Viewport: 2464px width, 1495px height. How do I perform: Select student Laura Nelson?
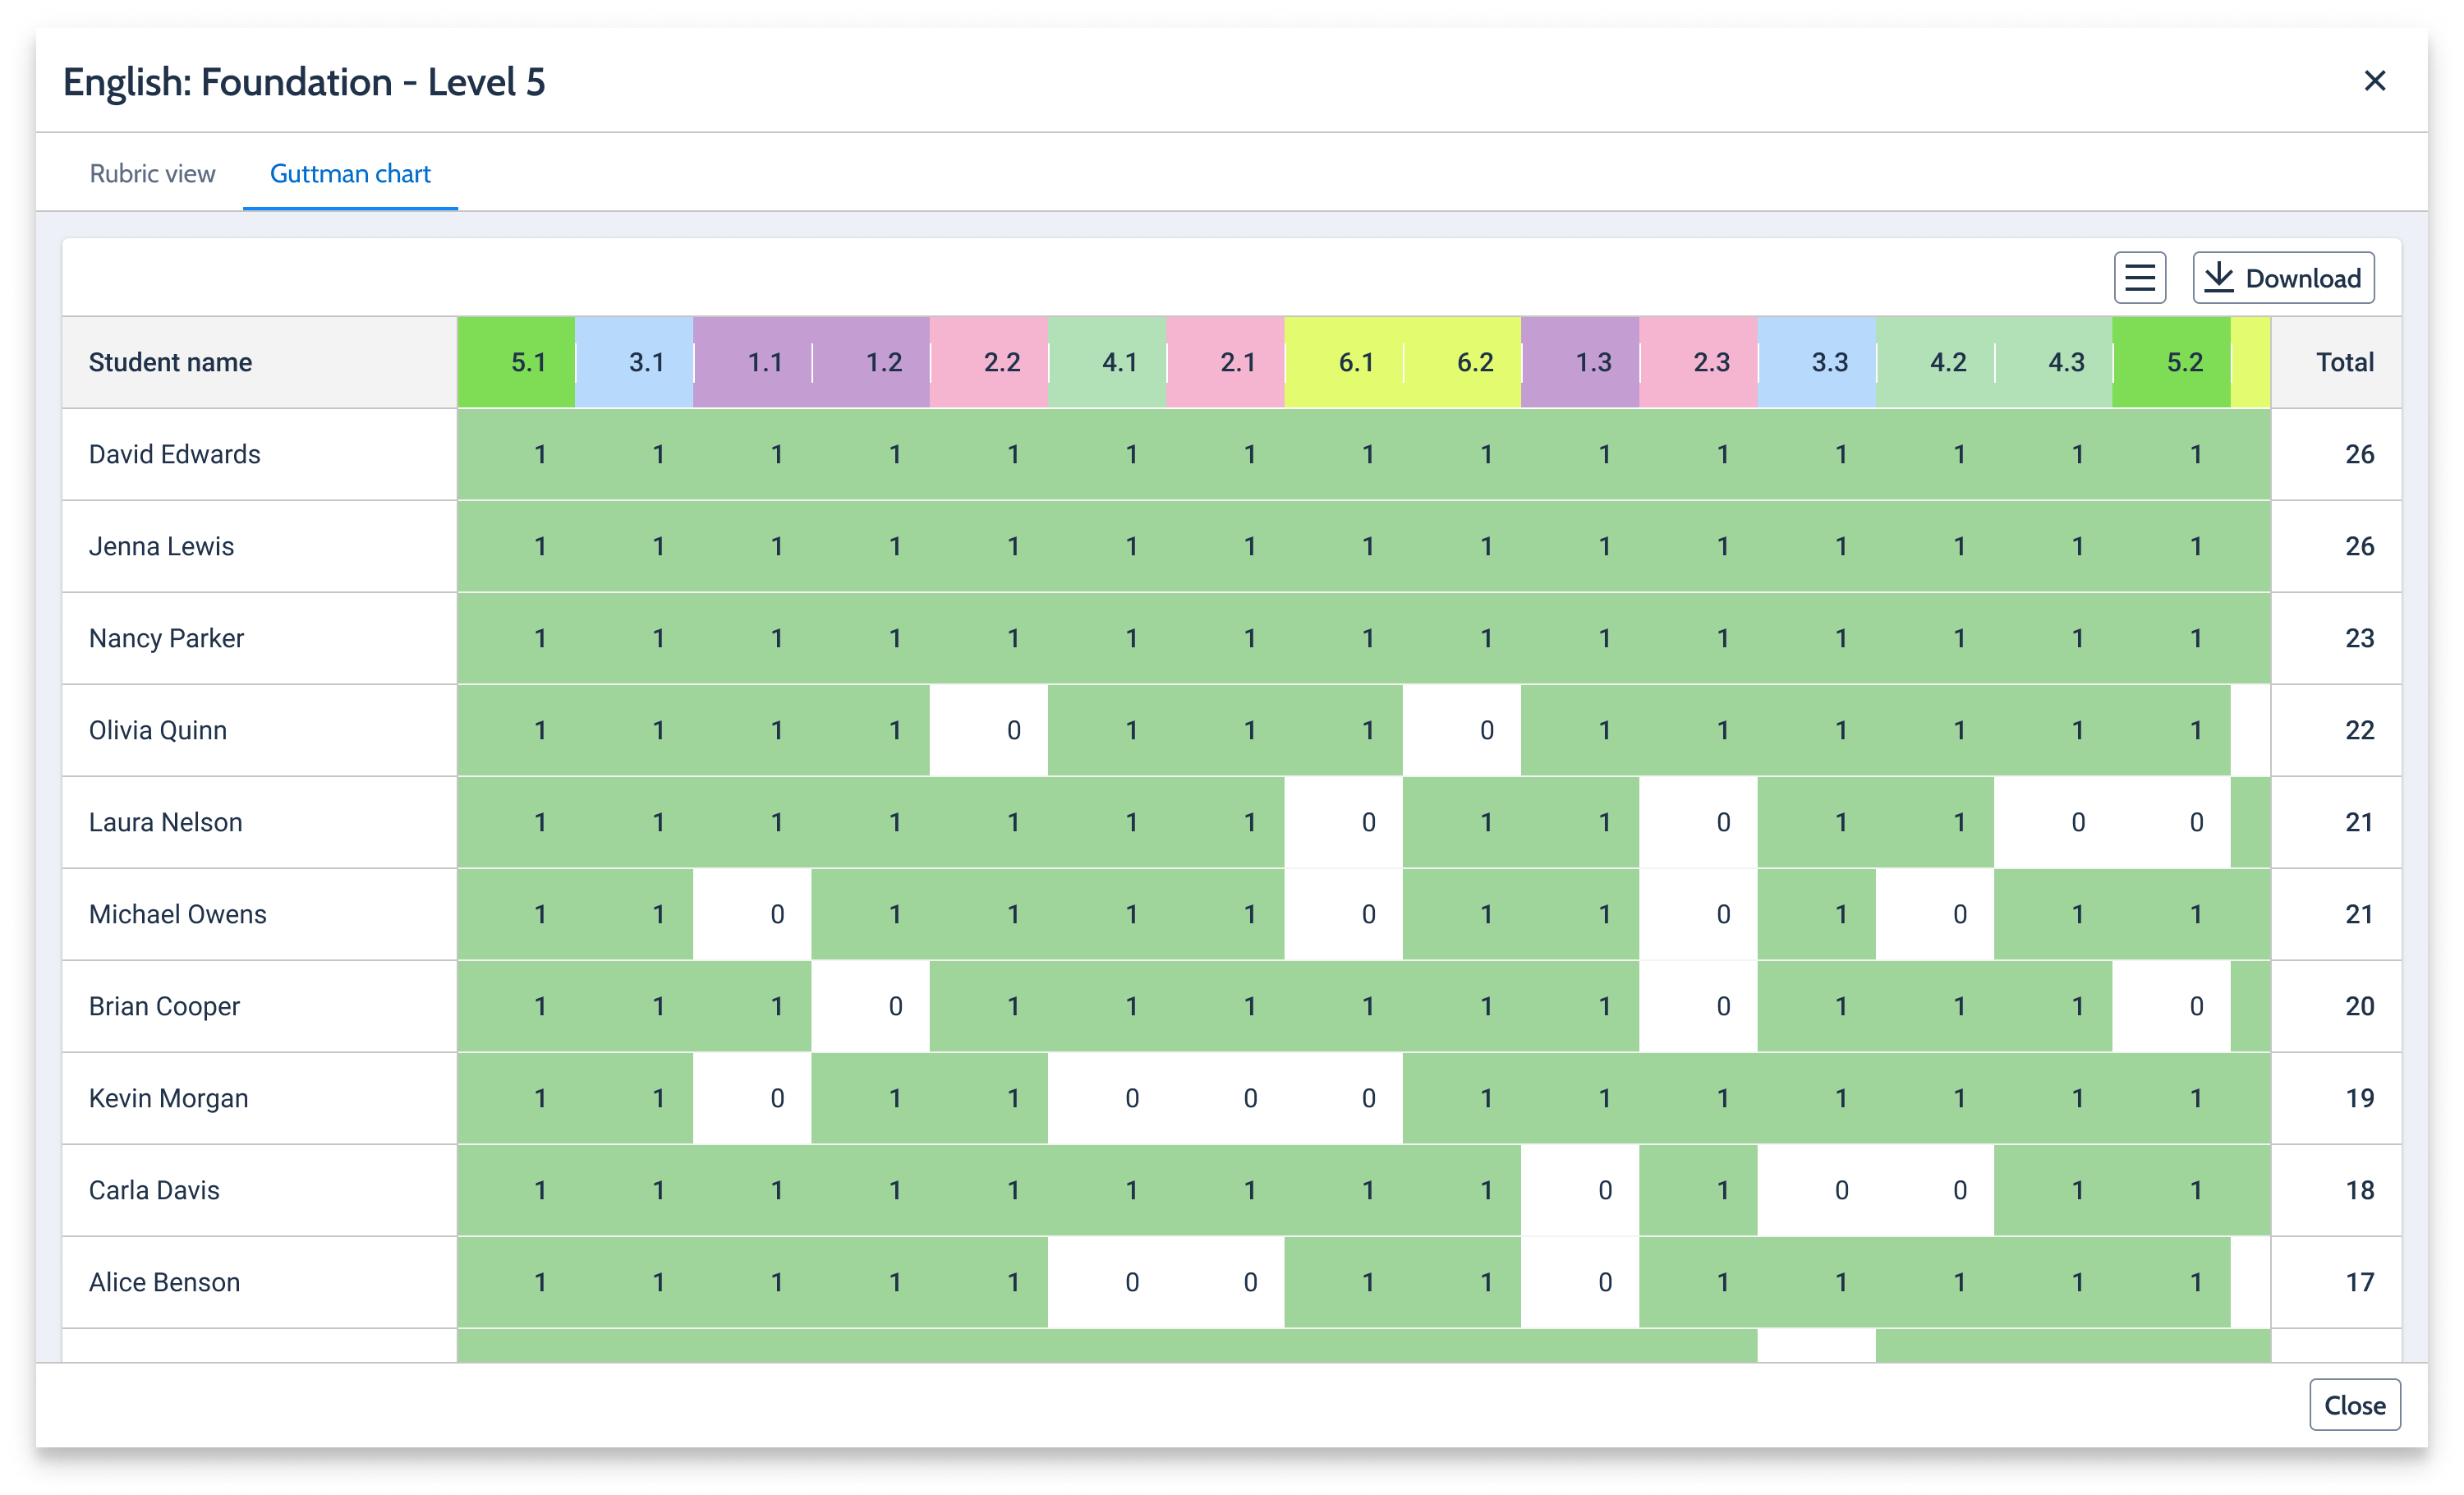165,822
